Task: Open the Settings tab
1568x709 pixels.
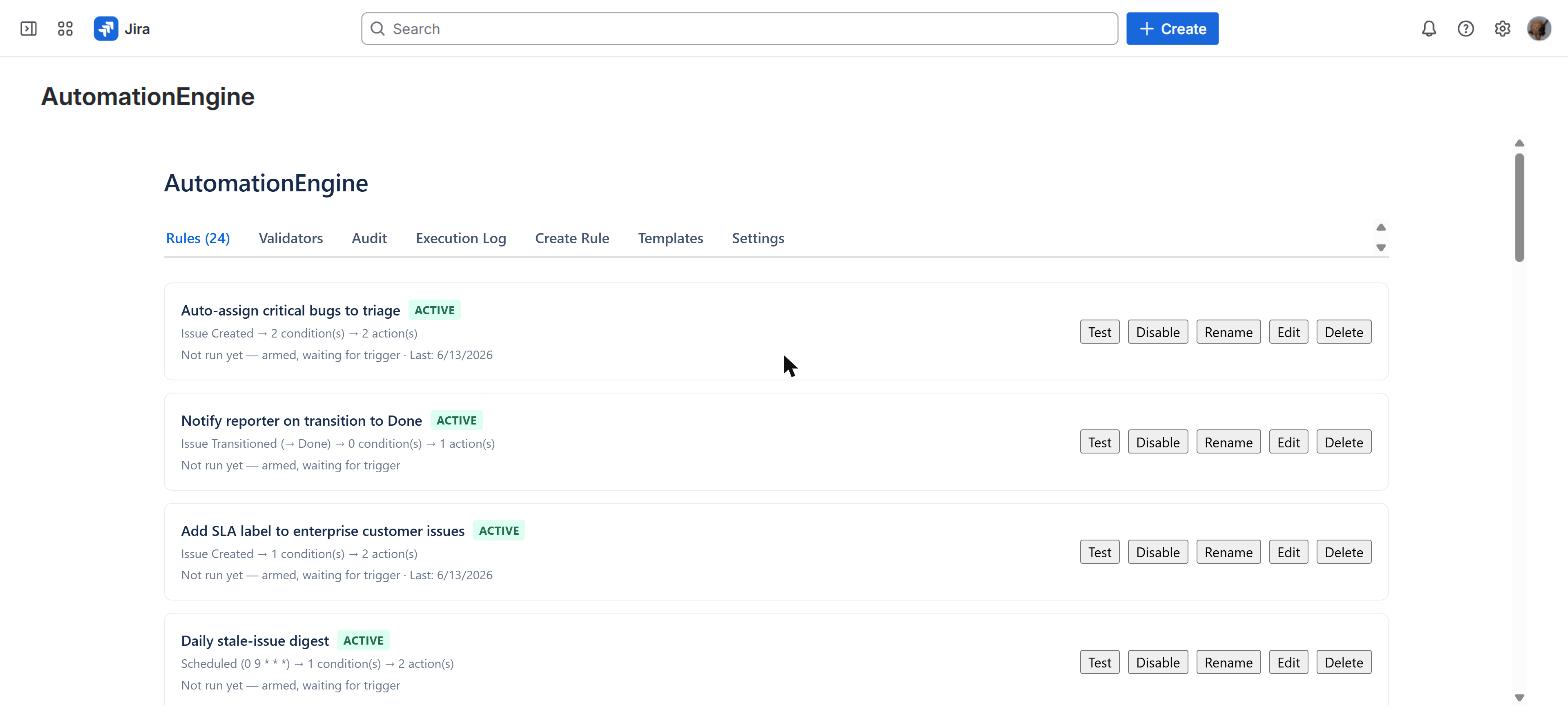Action: pyautogui.click(x=758, y=238)
